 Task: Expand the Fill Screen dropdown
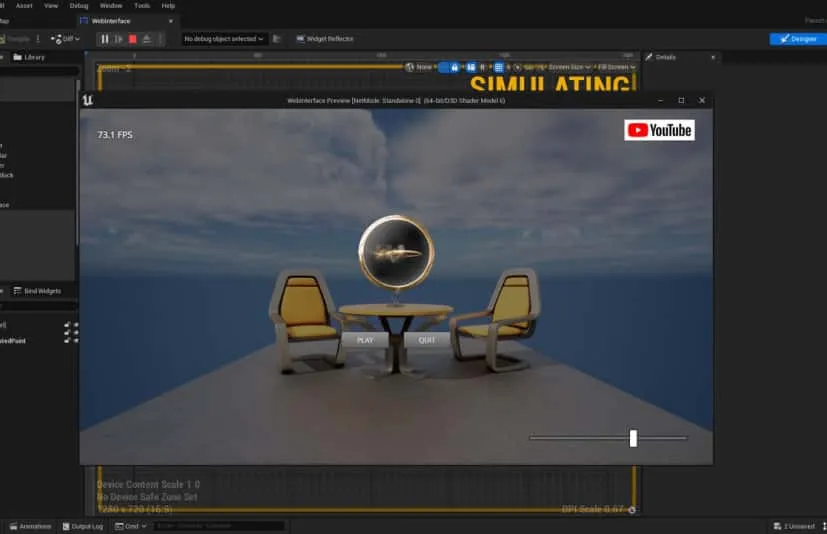pos(616,67)
